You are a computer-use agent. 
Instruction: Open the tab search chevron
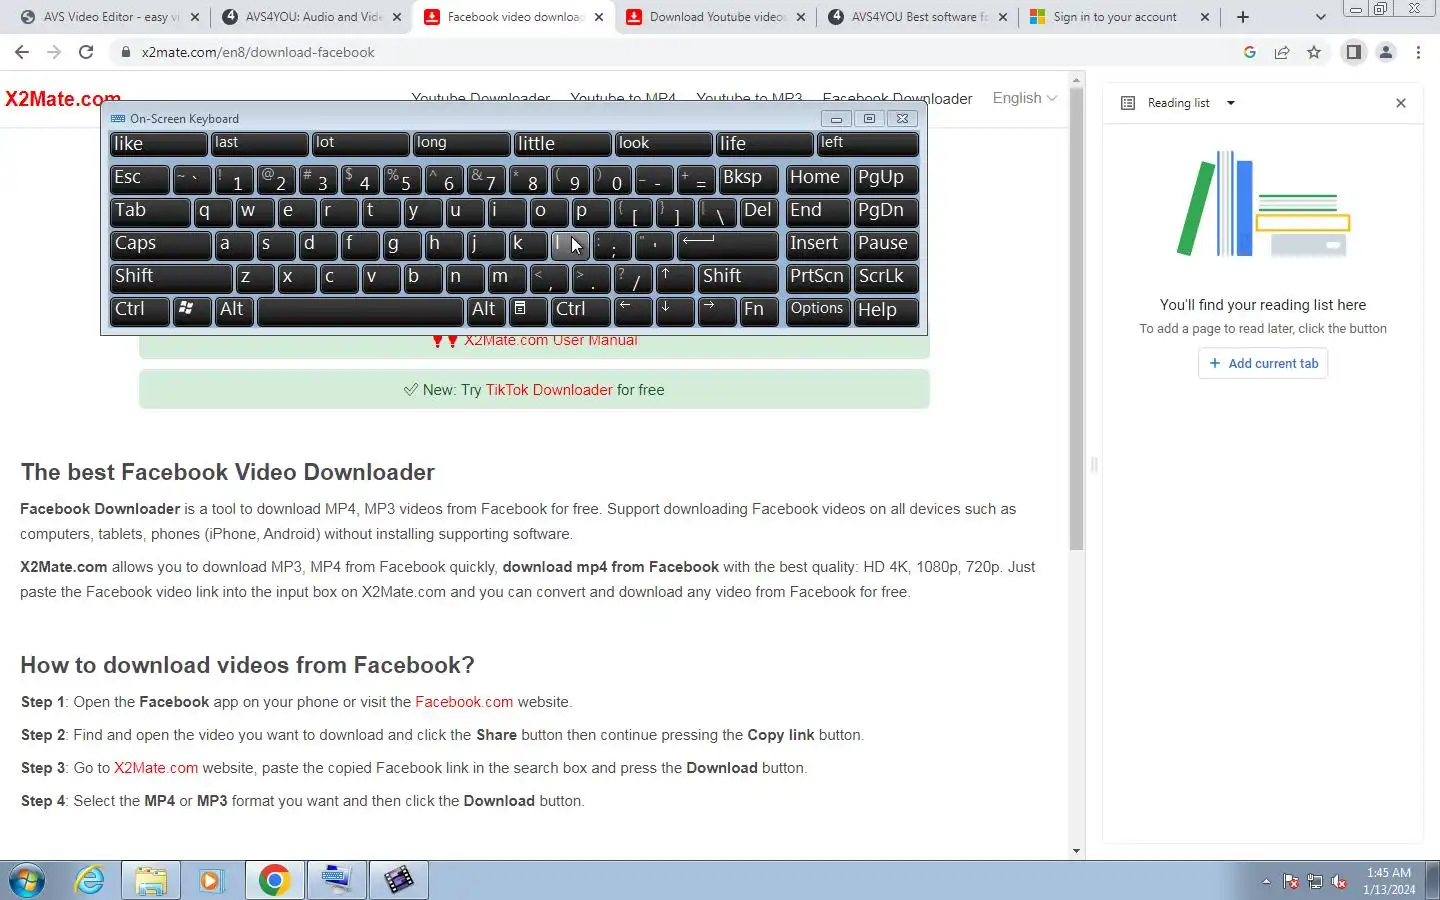[1320, 17]
